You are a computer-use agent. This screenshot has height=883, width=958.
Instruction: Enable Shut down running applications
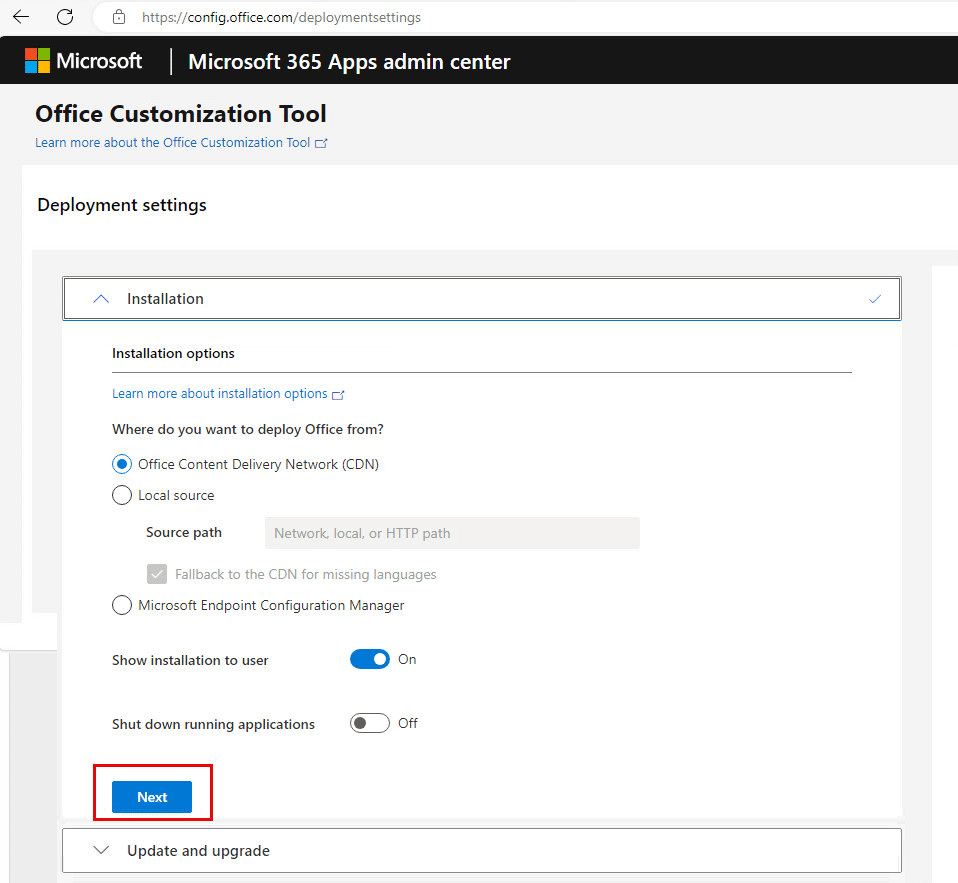(x=369, y=723)
